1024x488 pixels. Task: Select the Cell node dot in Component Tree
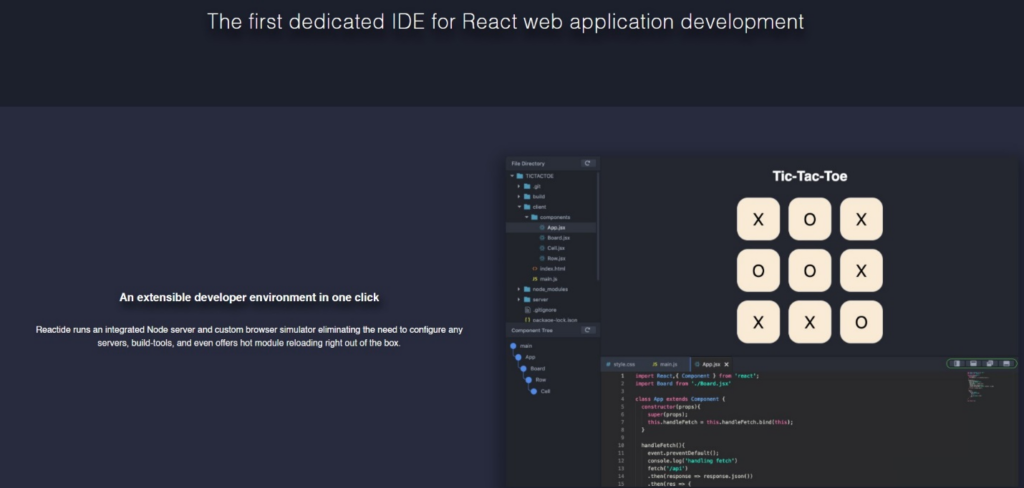tap(534, 391)
